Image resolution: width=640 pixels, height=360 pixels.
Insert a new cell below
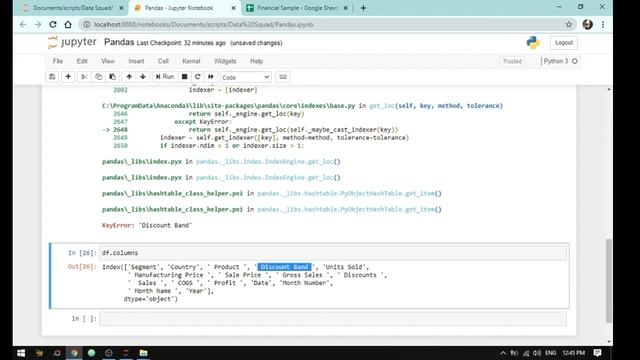pyautogui.click(x=68, y=77)
